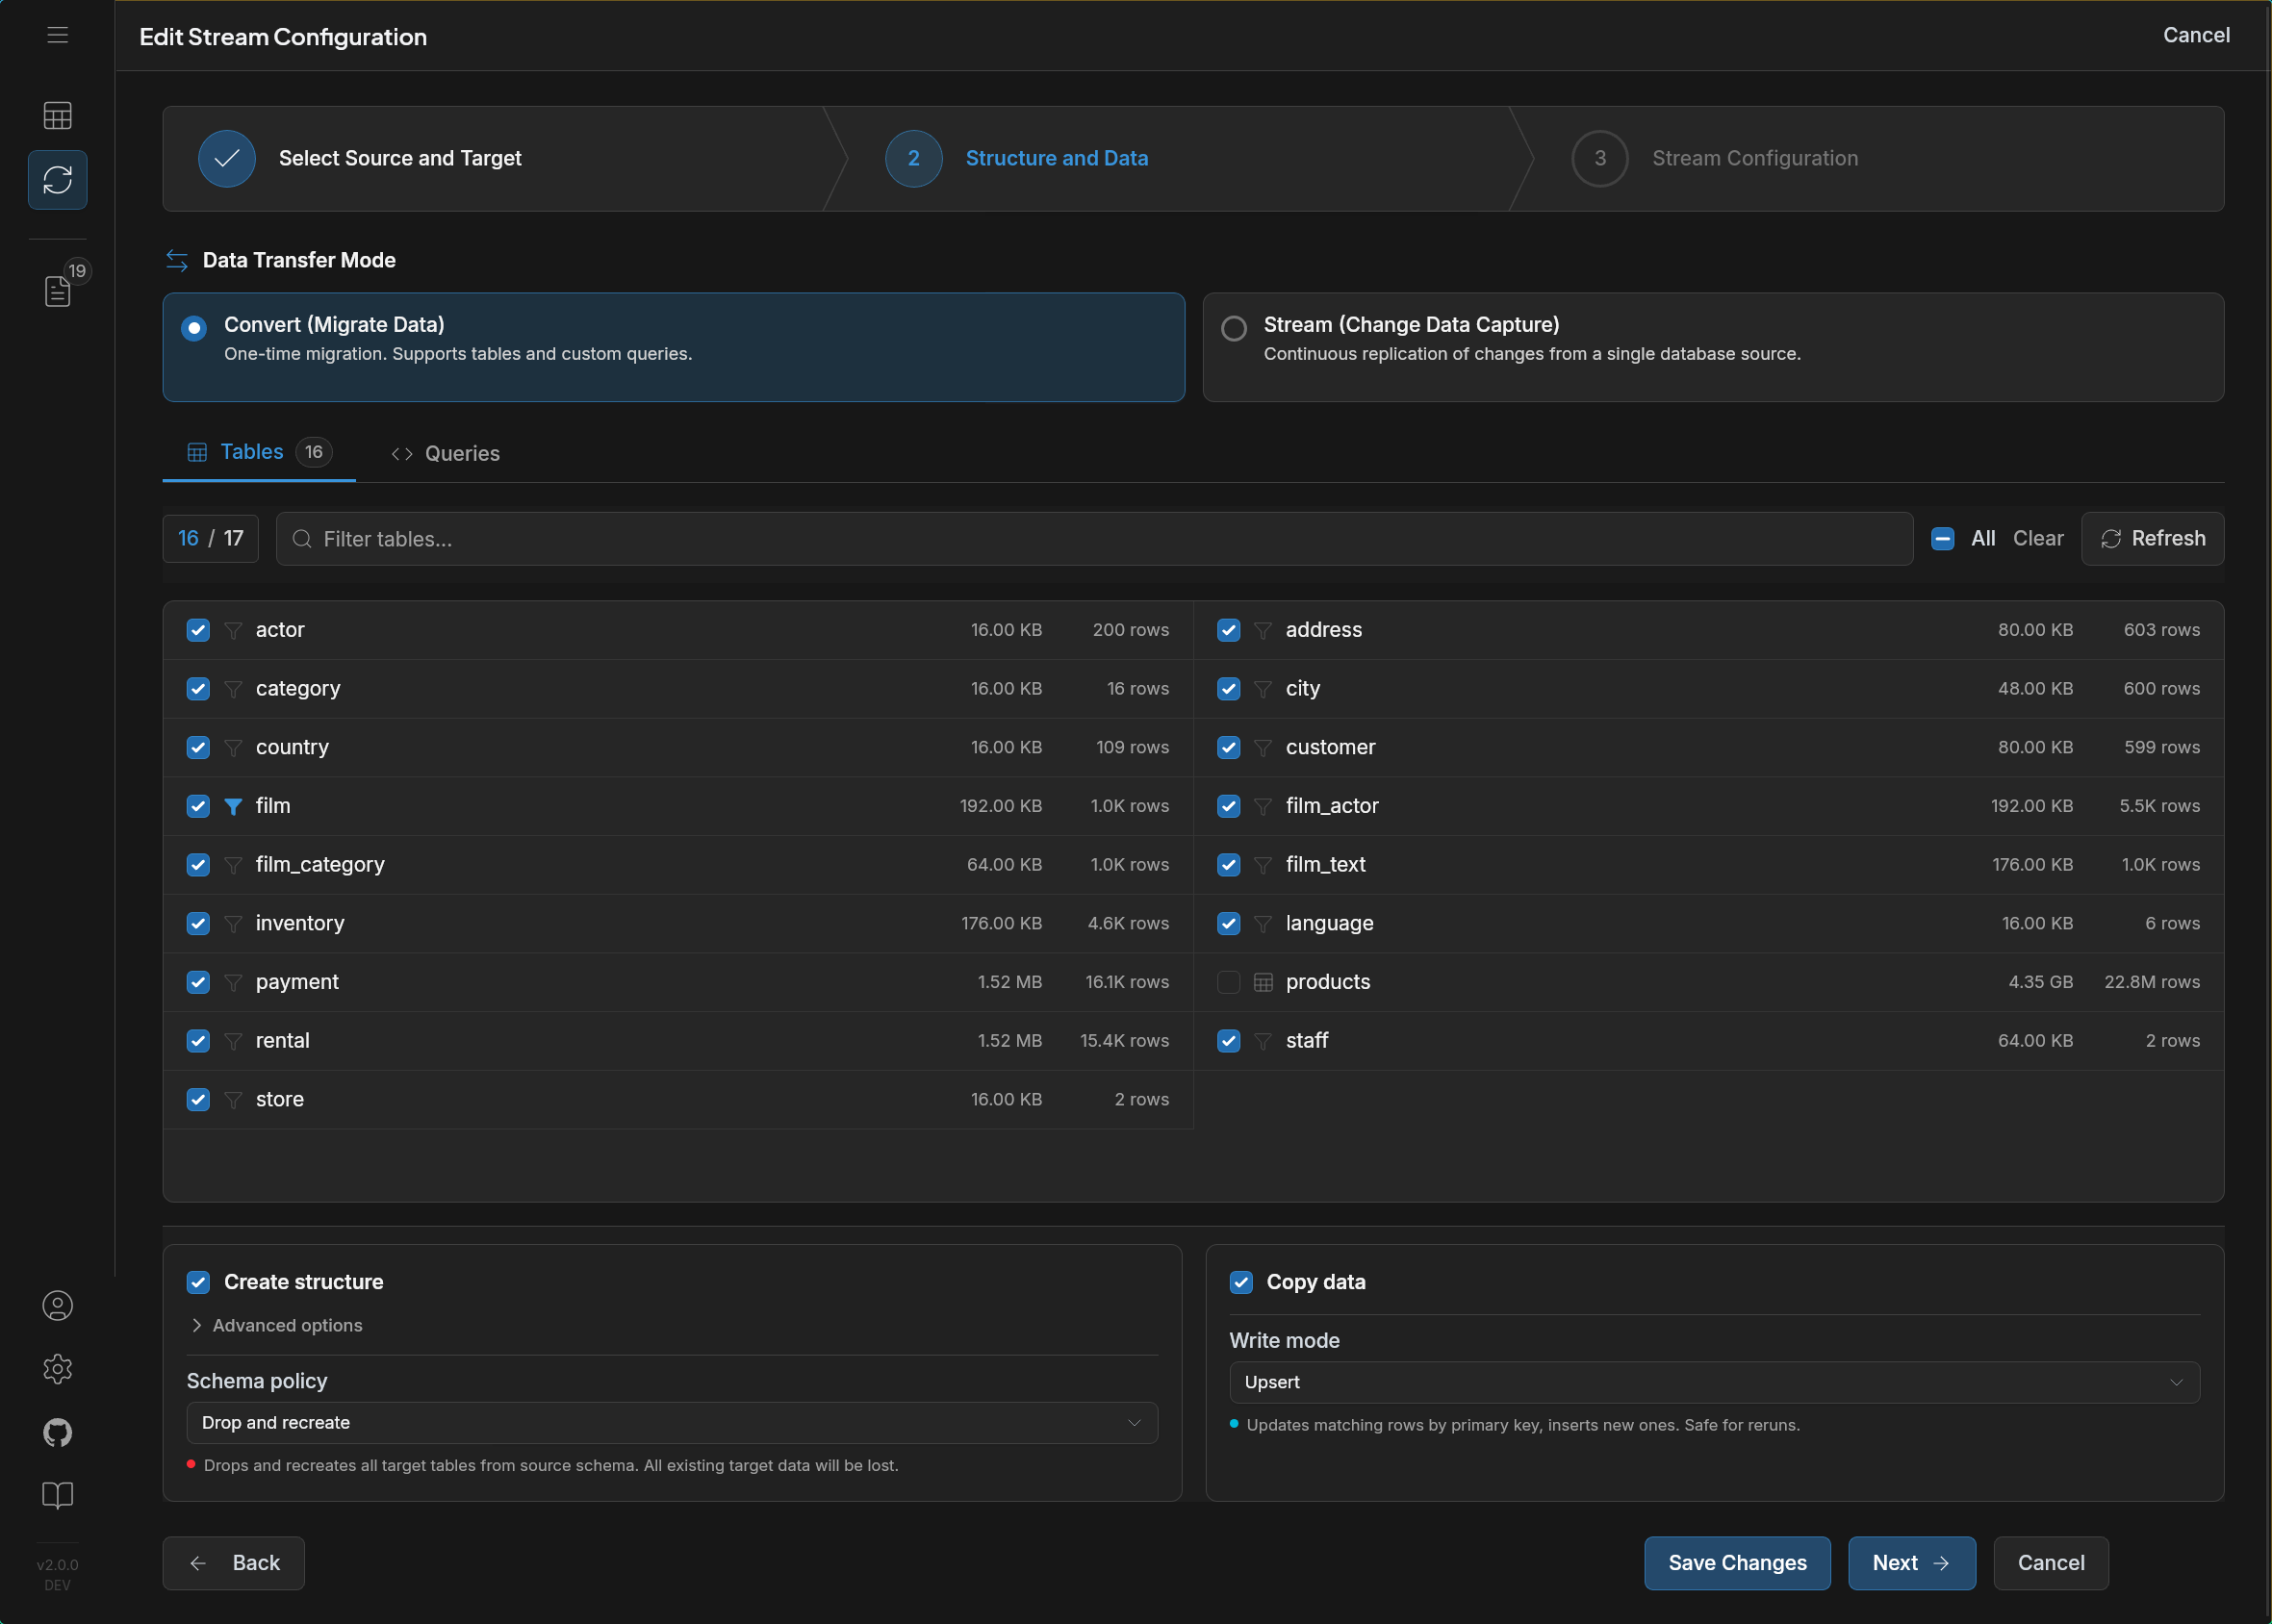Click the active filter icon on film
Viewport: 2272px width, 1624px height.
233,806
